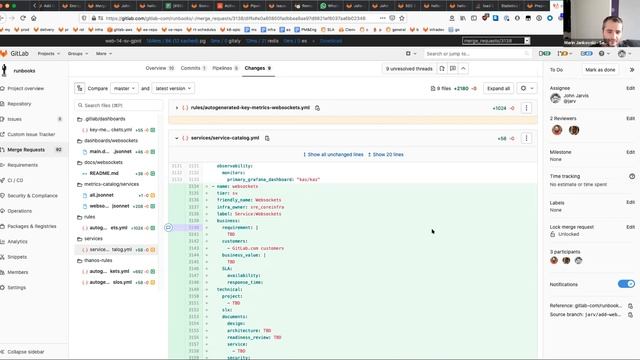The width and height of the screenshot is (640, 360).
Task: Open Repository in the left sidebar
Action: 19,104
